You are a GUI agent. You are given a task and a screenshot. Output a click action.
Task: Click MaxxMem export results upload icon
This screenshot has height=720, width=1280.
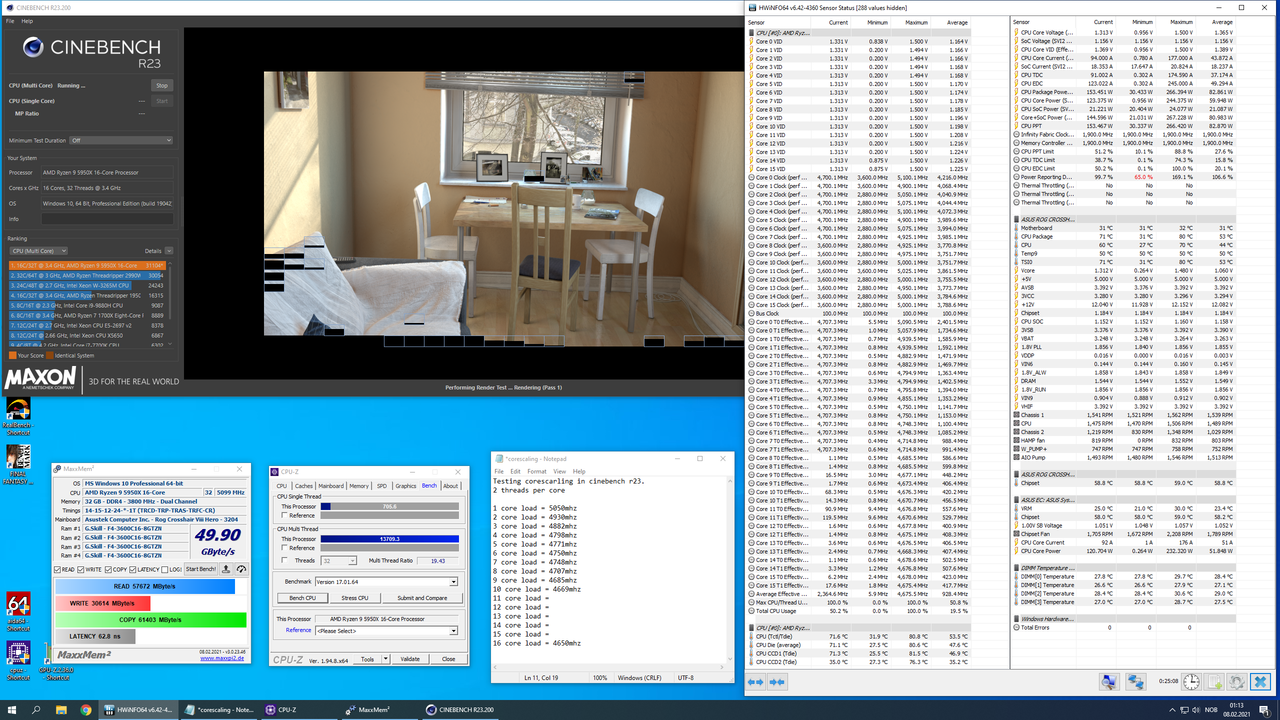coord(226,569)
